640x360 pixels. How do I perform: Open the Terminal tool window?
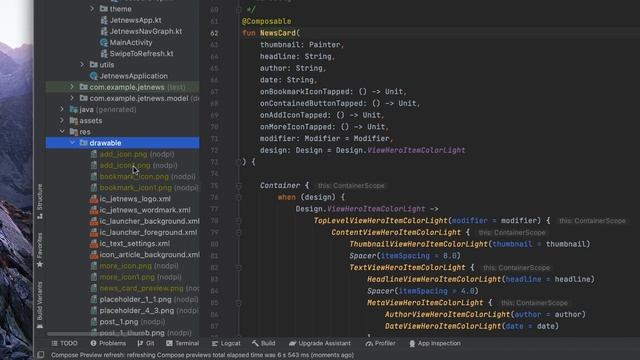(x=182, y=343)
